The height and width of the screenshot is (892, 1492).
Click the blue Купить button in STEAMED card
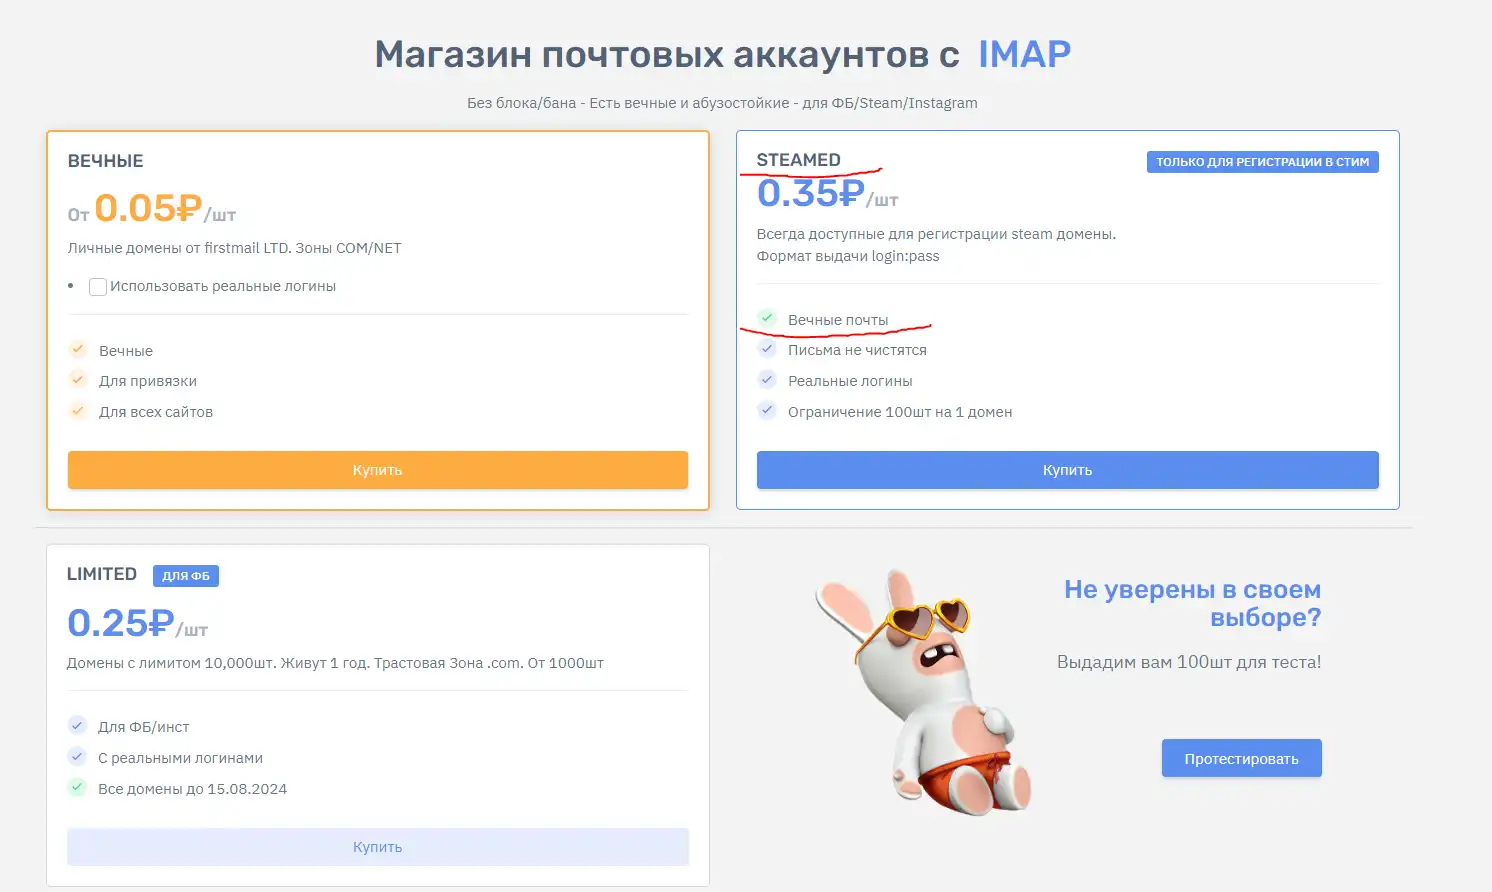1067,470
